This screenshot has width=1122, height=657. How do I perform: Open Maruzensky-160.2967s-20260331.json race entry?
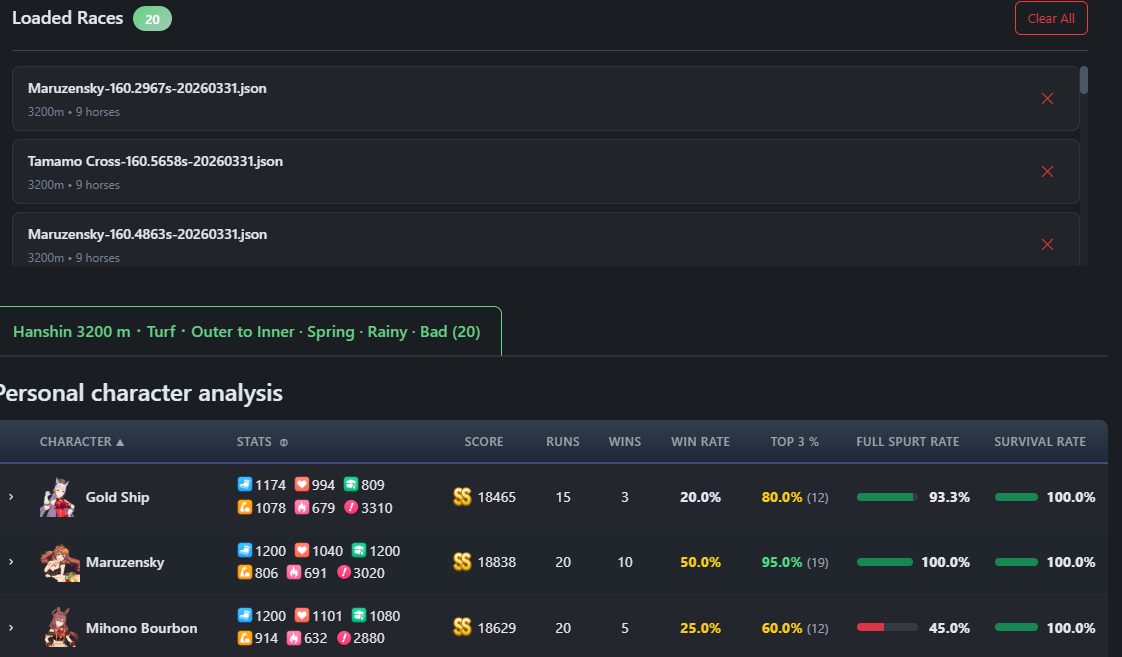(545, 99)
